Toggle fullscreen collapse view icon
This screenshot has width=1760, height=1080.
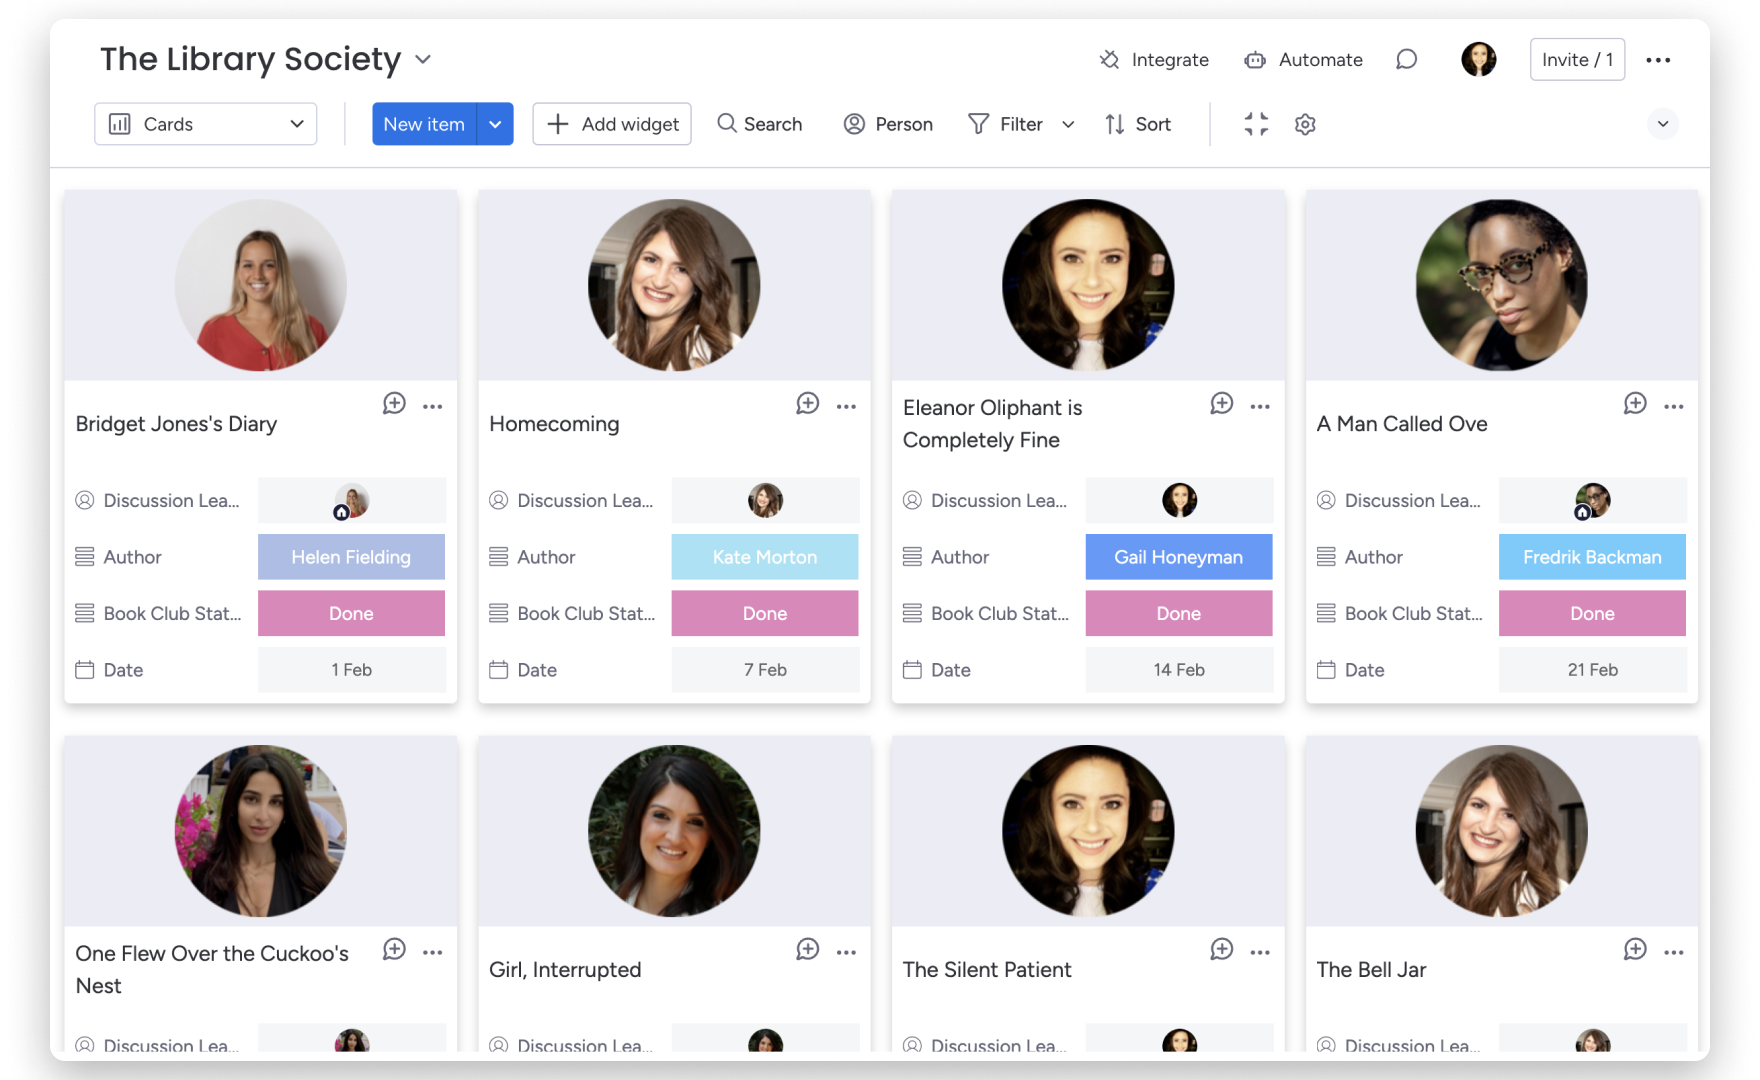click(x=1256, y=124)
